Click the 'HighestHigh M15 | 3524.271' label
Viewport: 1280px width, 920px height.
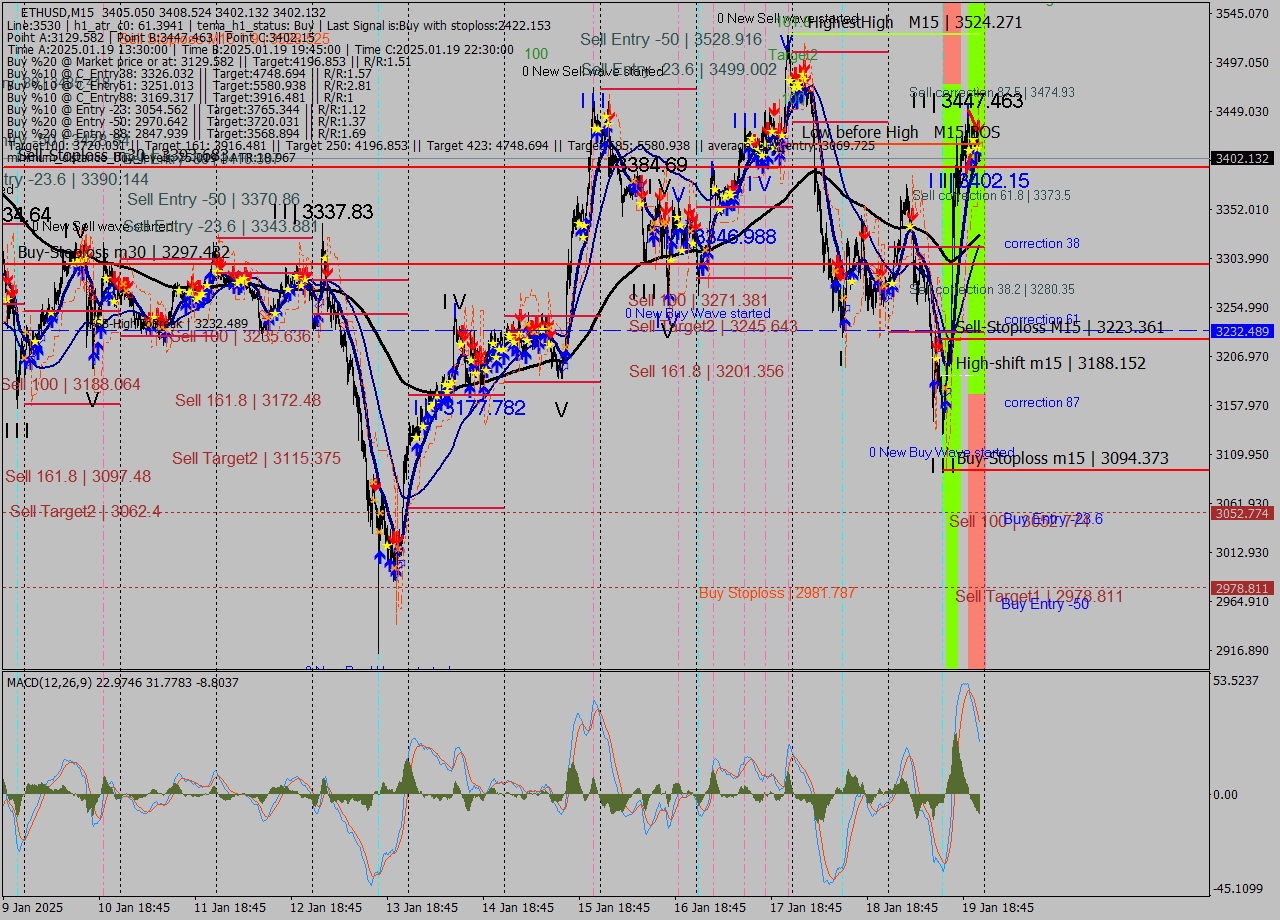pos(914,22)
